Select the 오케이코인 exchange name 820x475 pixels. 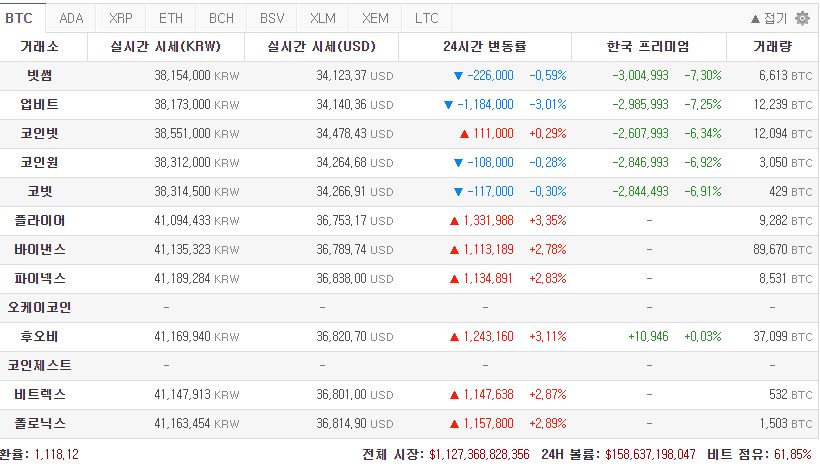[x=40, y=308]
